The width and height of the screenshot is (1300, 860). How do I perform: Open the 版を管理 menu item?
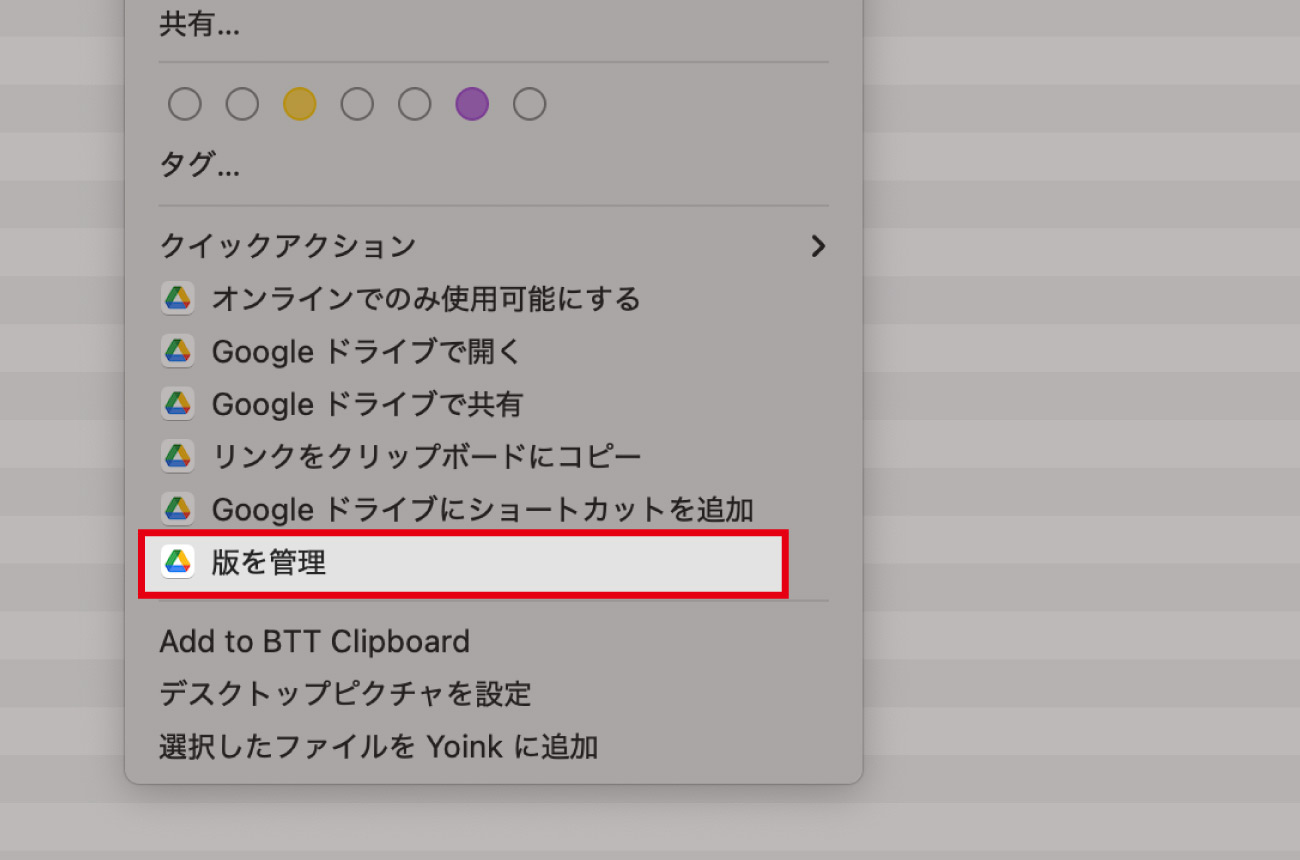pyautogui.click(x=463, y=563)
